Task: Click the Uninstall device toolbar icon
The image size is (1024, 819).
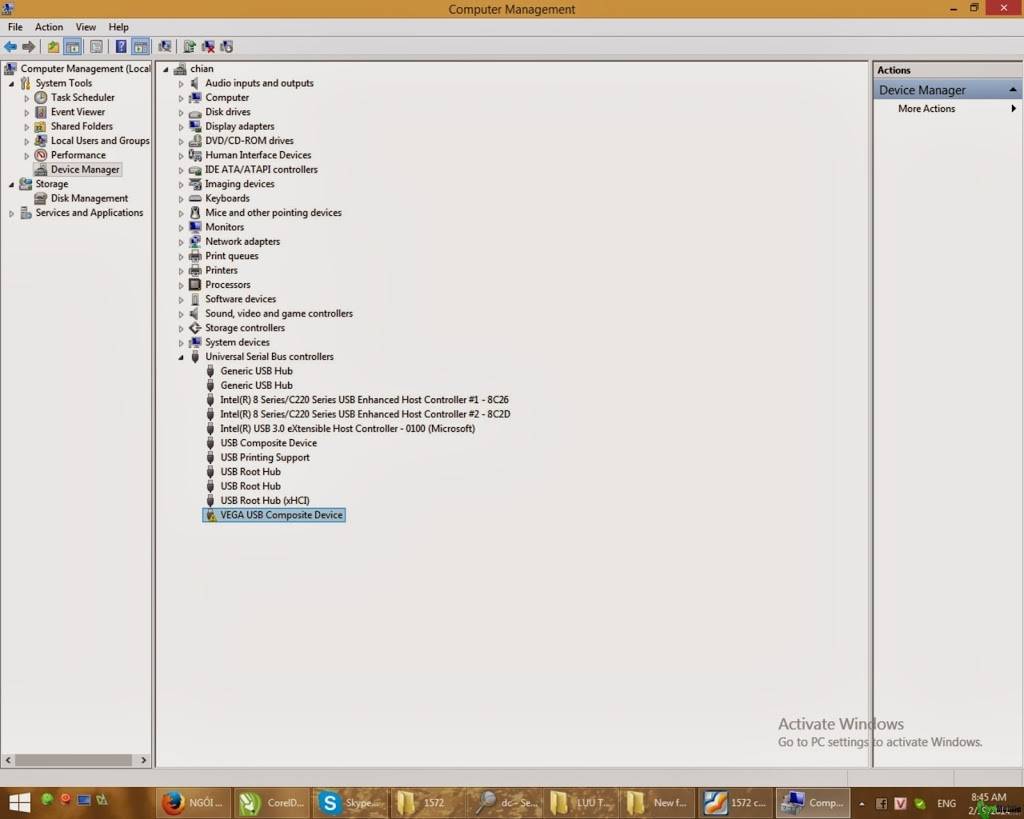Action: [x=208, y=46]
